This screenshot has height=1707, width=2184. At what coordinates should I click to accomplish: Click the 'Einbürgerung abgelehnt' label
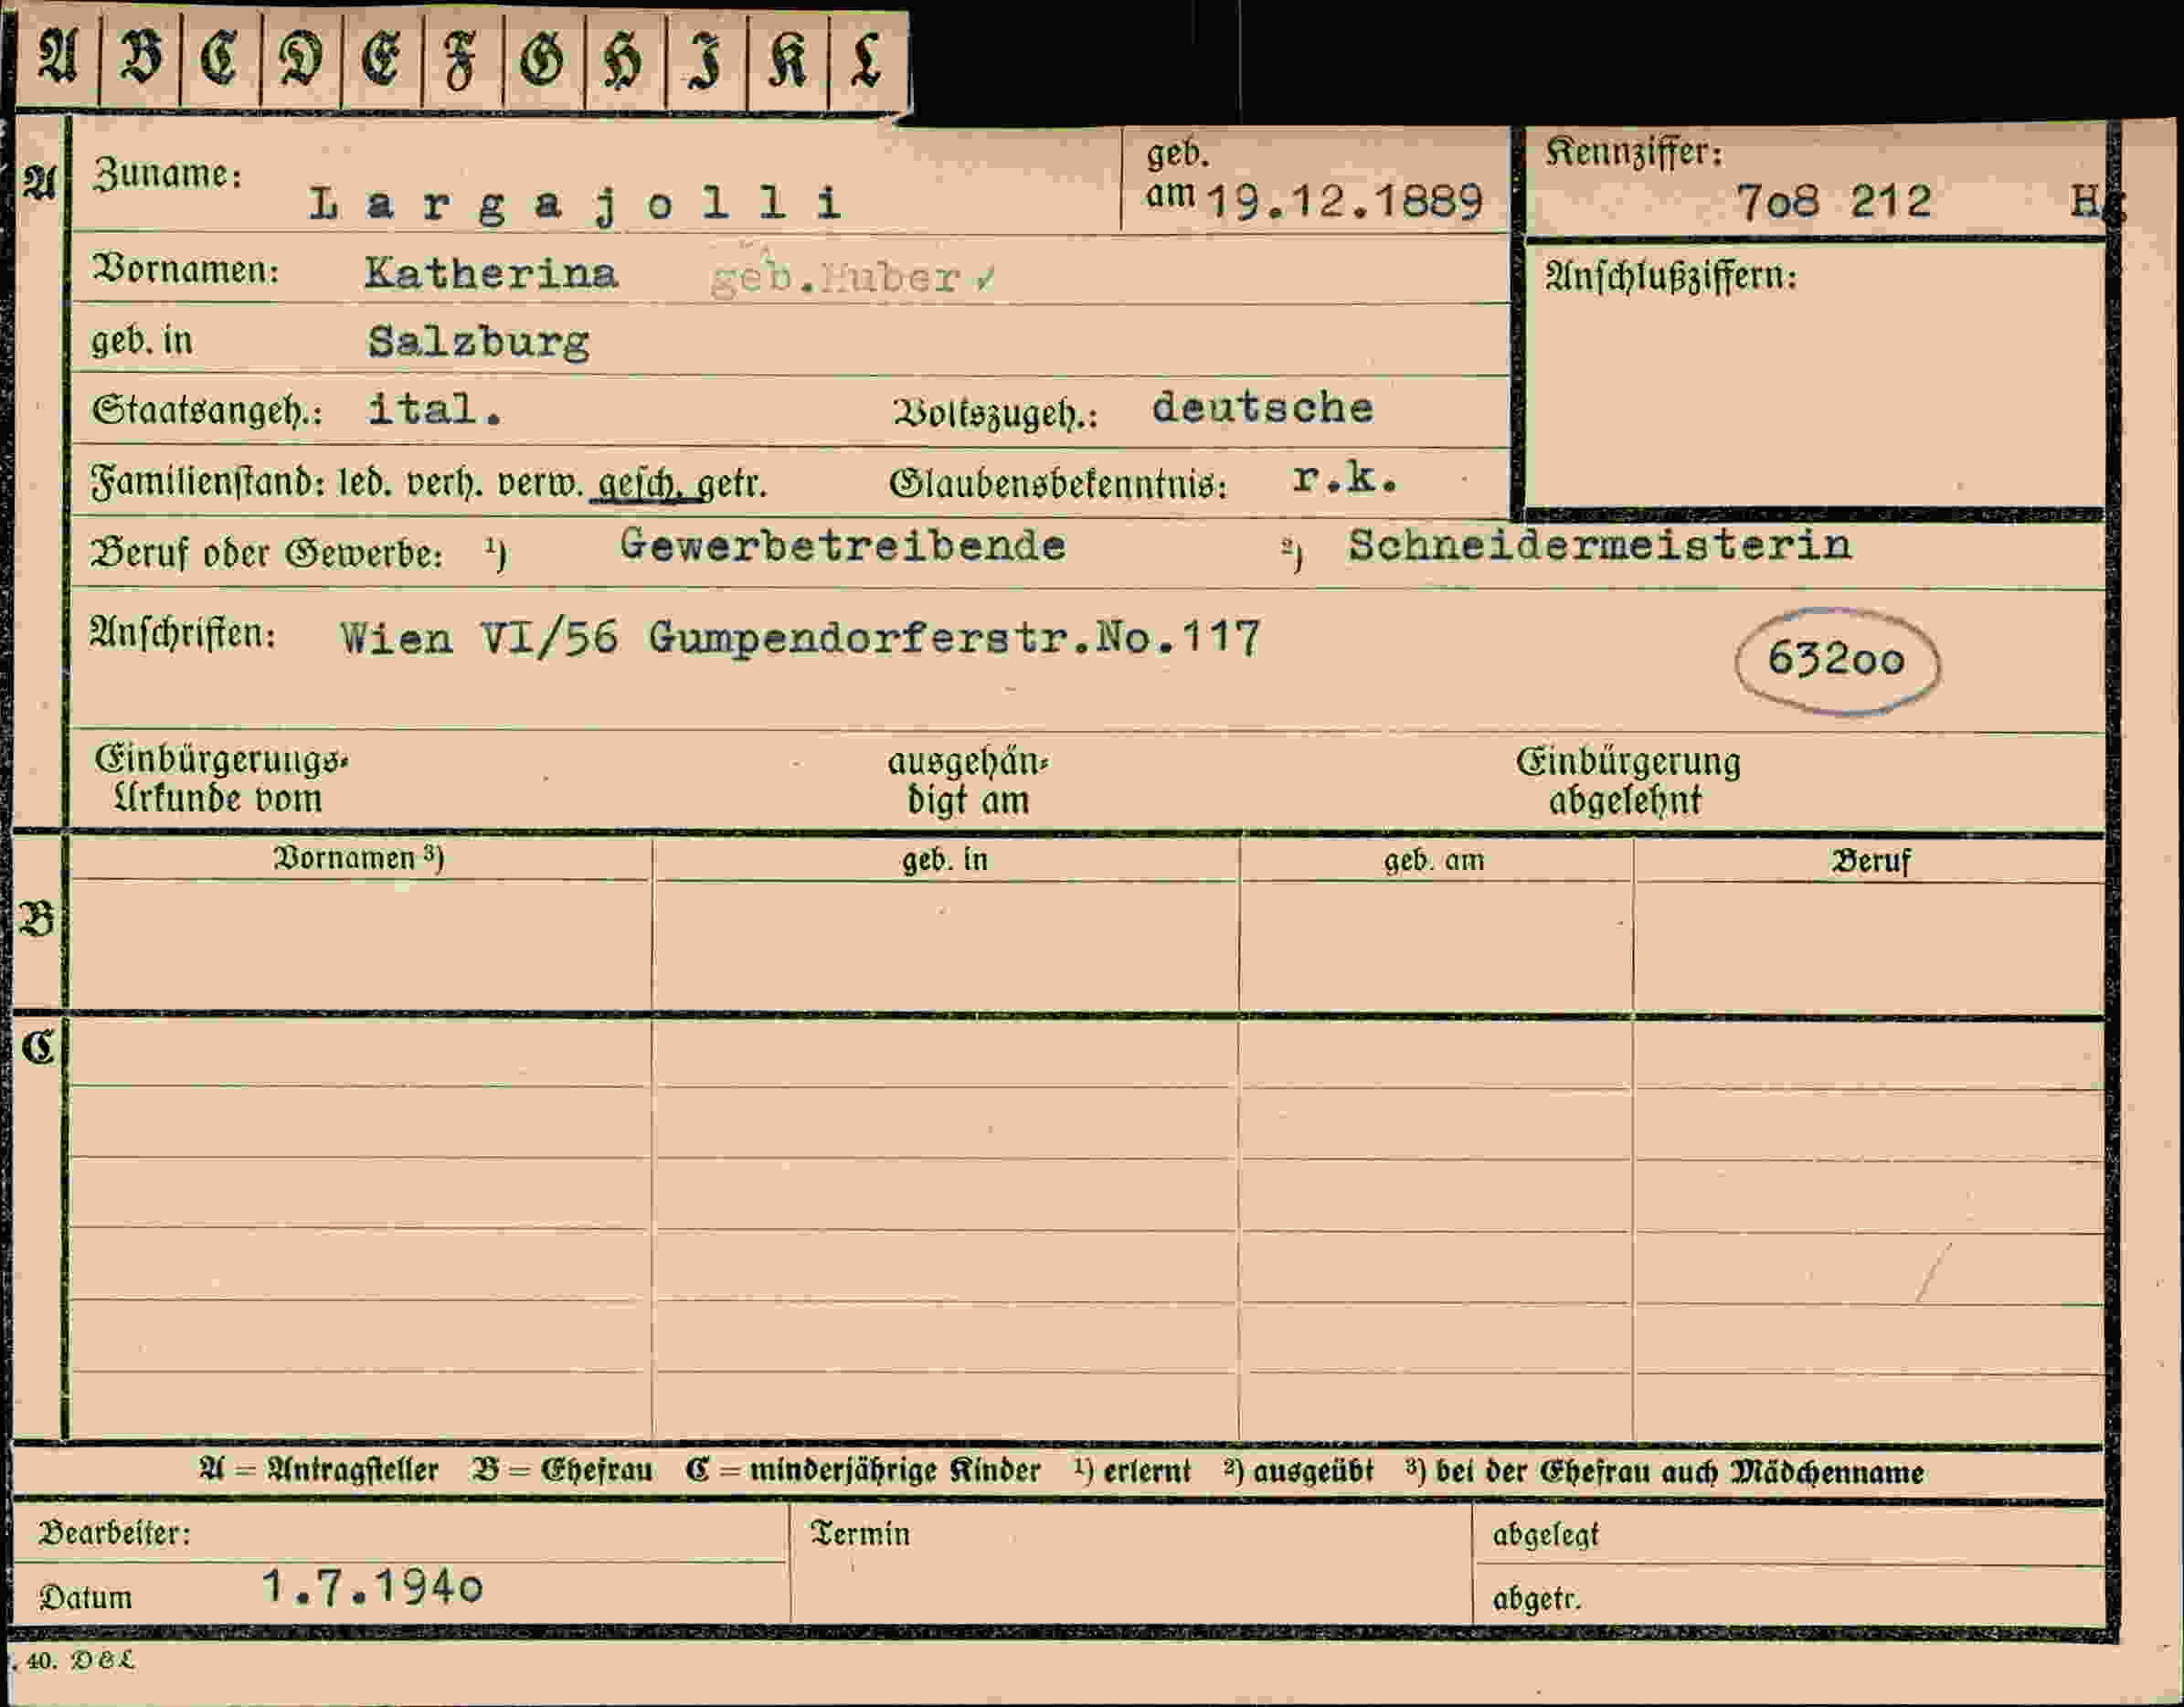tap(1628, 781)
